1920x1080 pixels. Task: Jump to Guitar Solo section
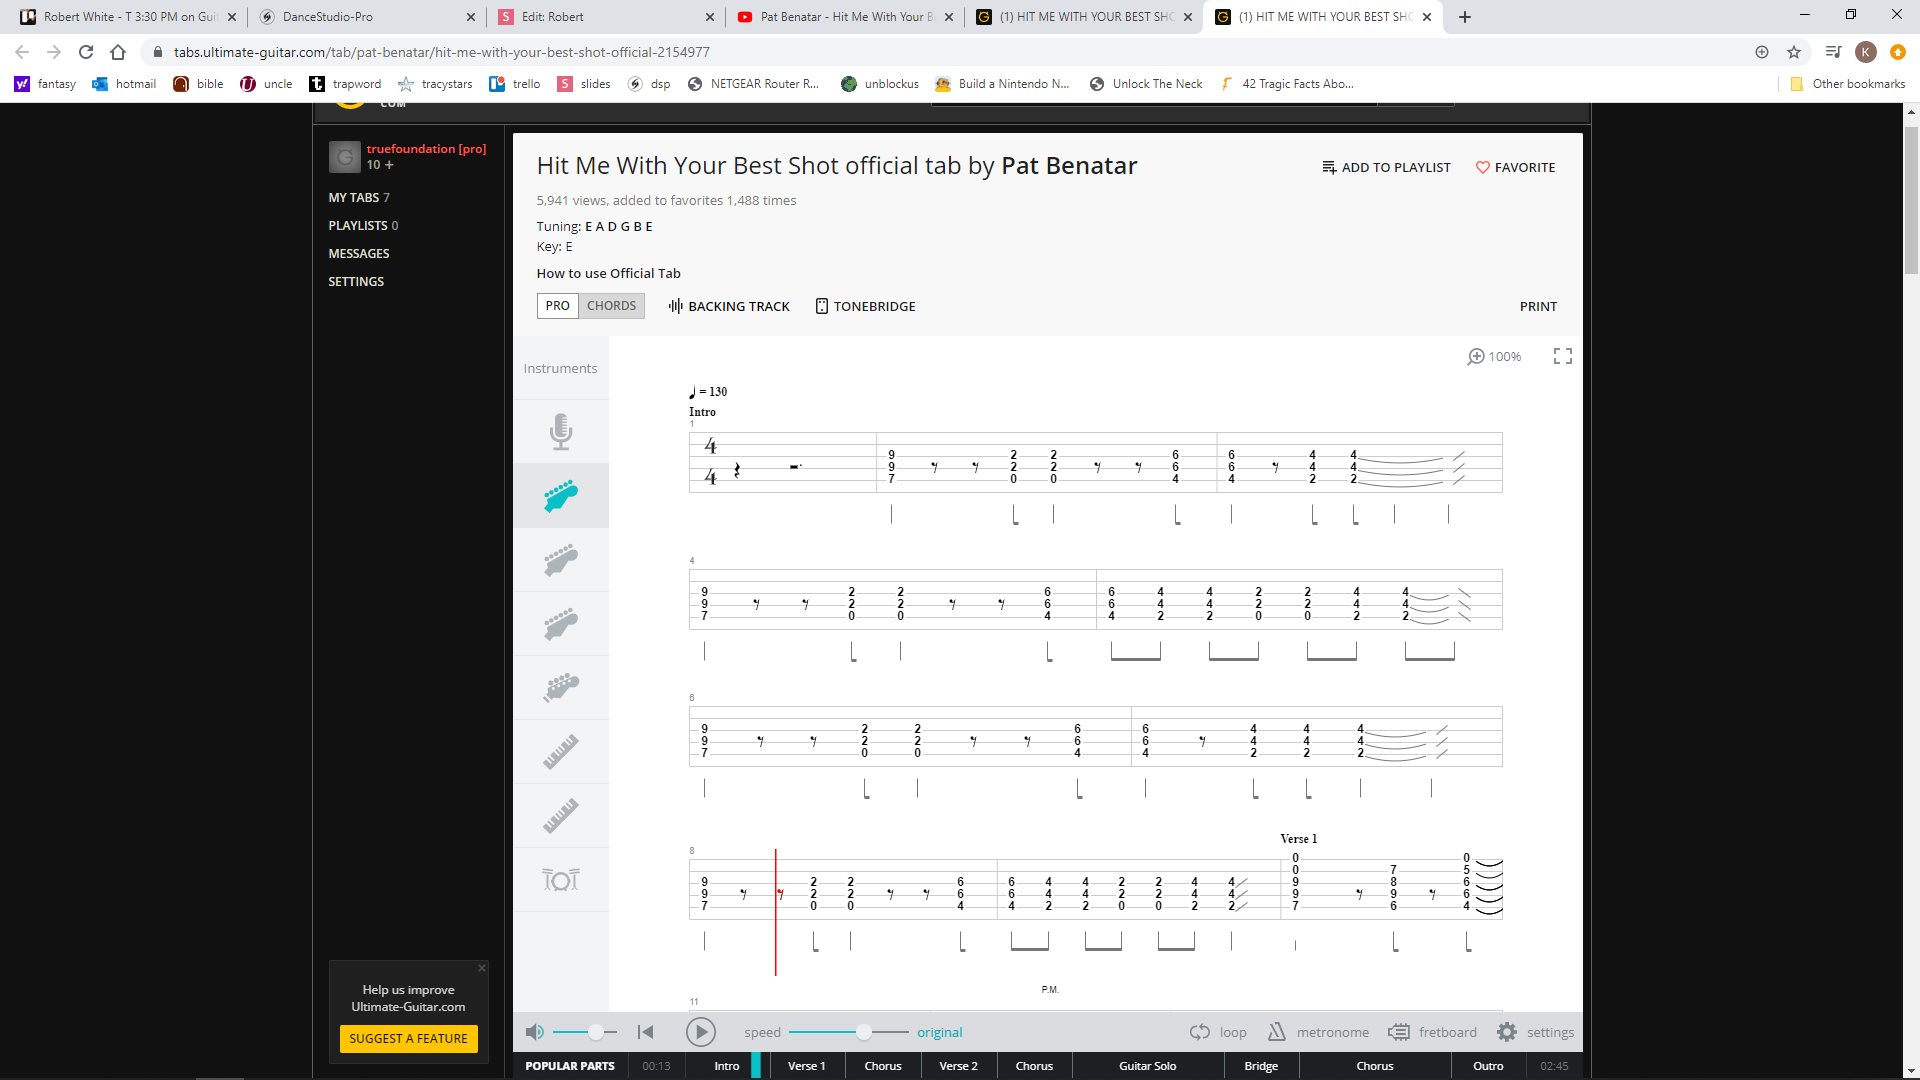1147,1066
